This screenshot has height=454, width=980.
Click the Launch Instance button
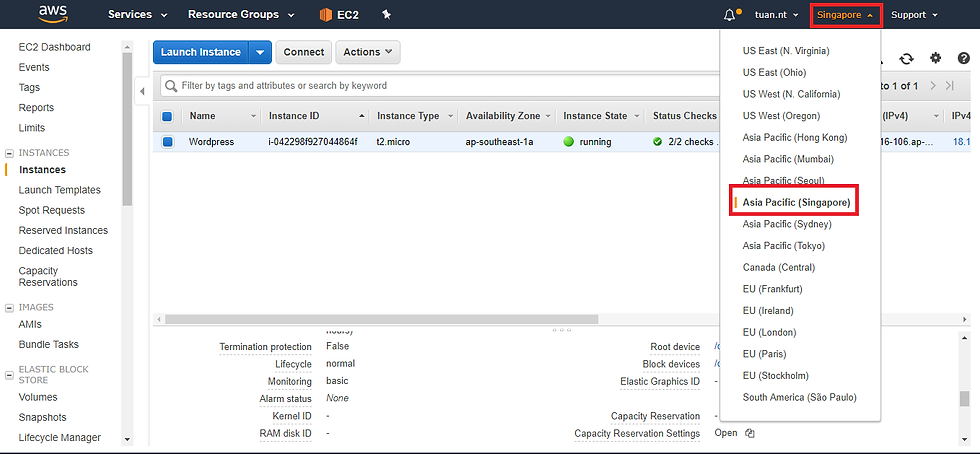point(201,53)
